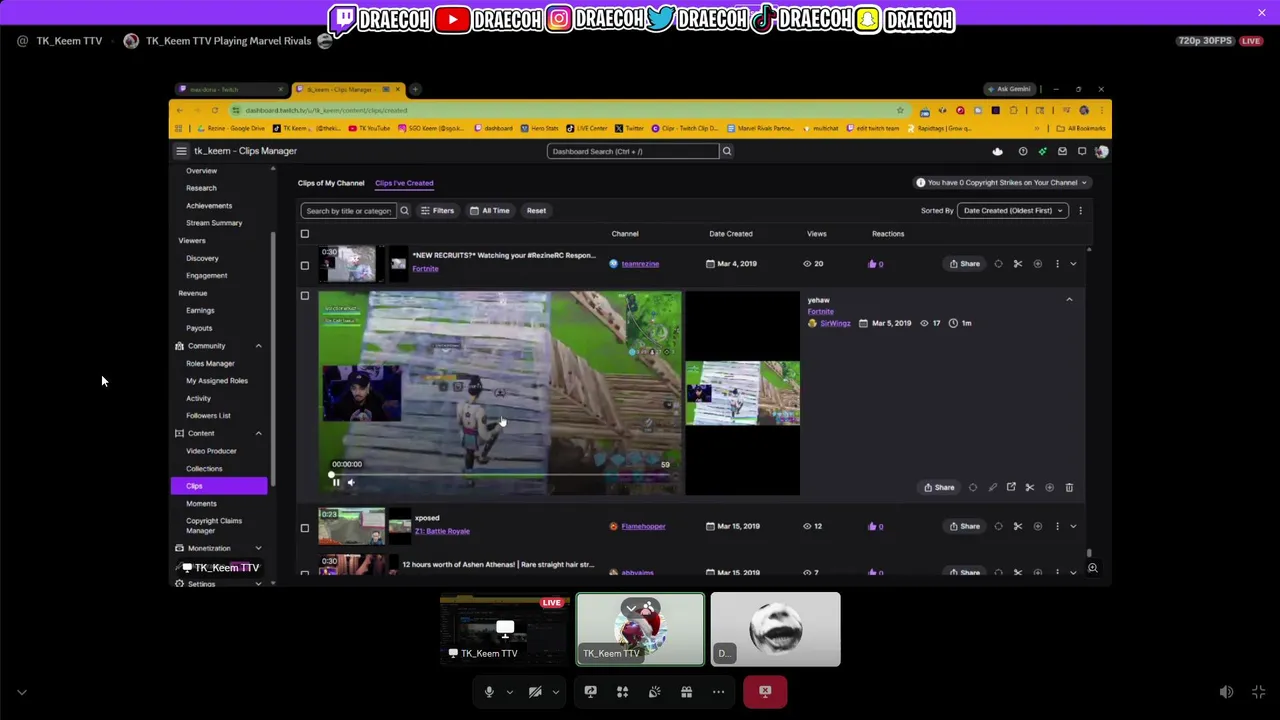Open the macdona Twitch browser tab
Screen dimensions: 1280x720
point(230,89)
